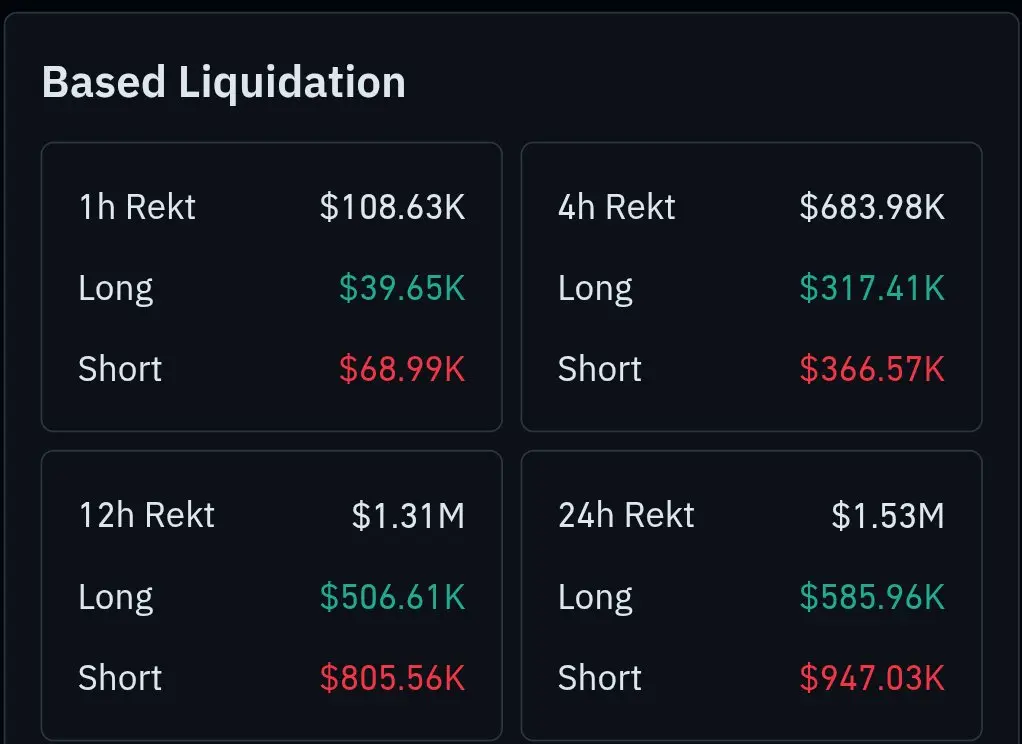Viewport: 1022px width, 744px height.
Task: Click the 4h Short $366.57K value
Action: click(872, 369)
